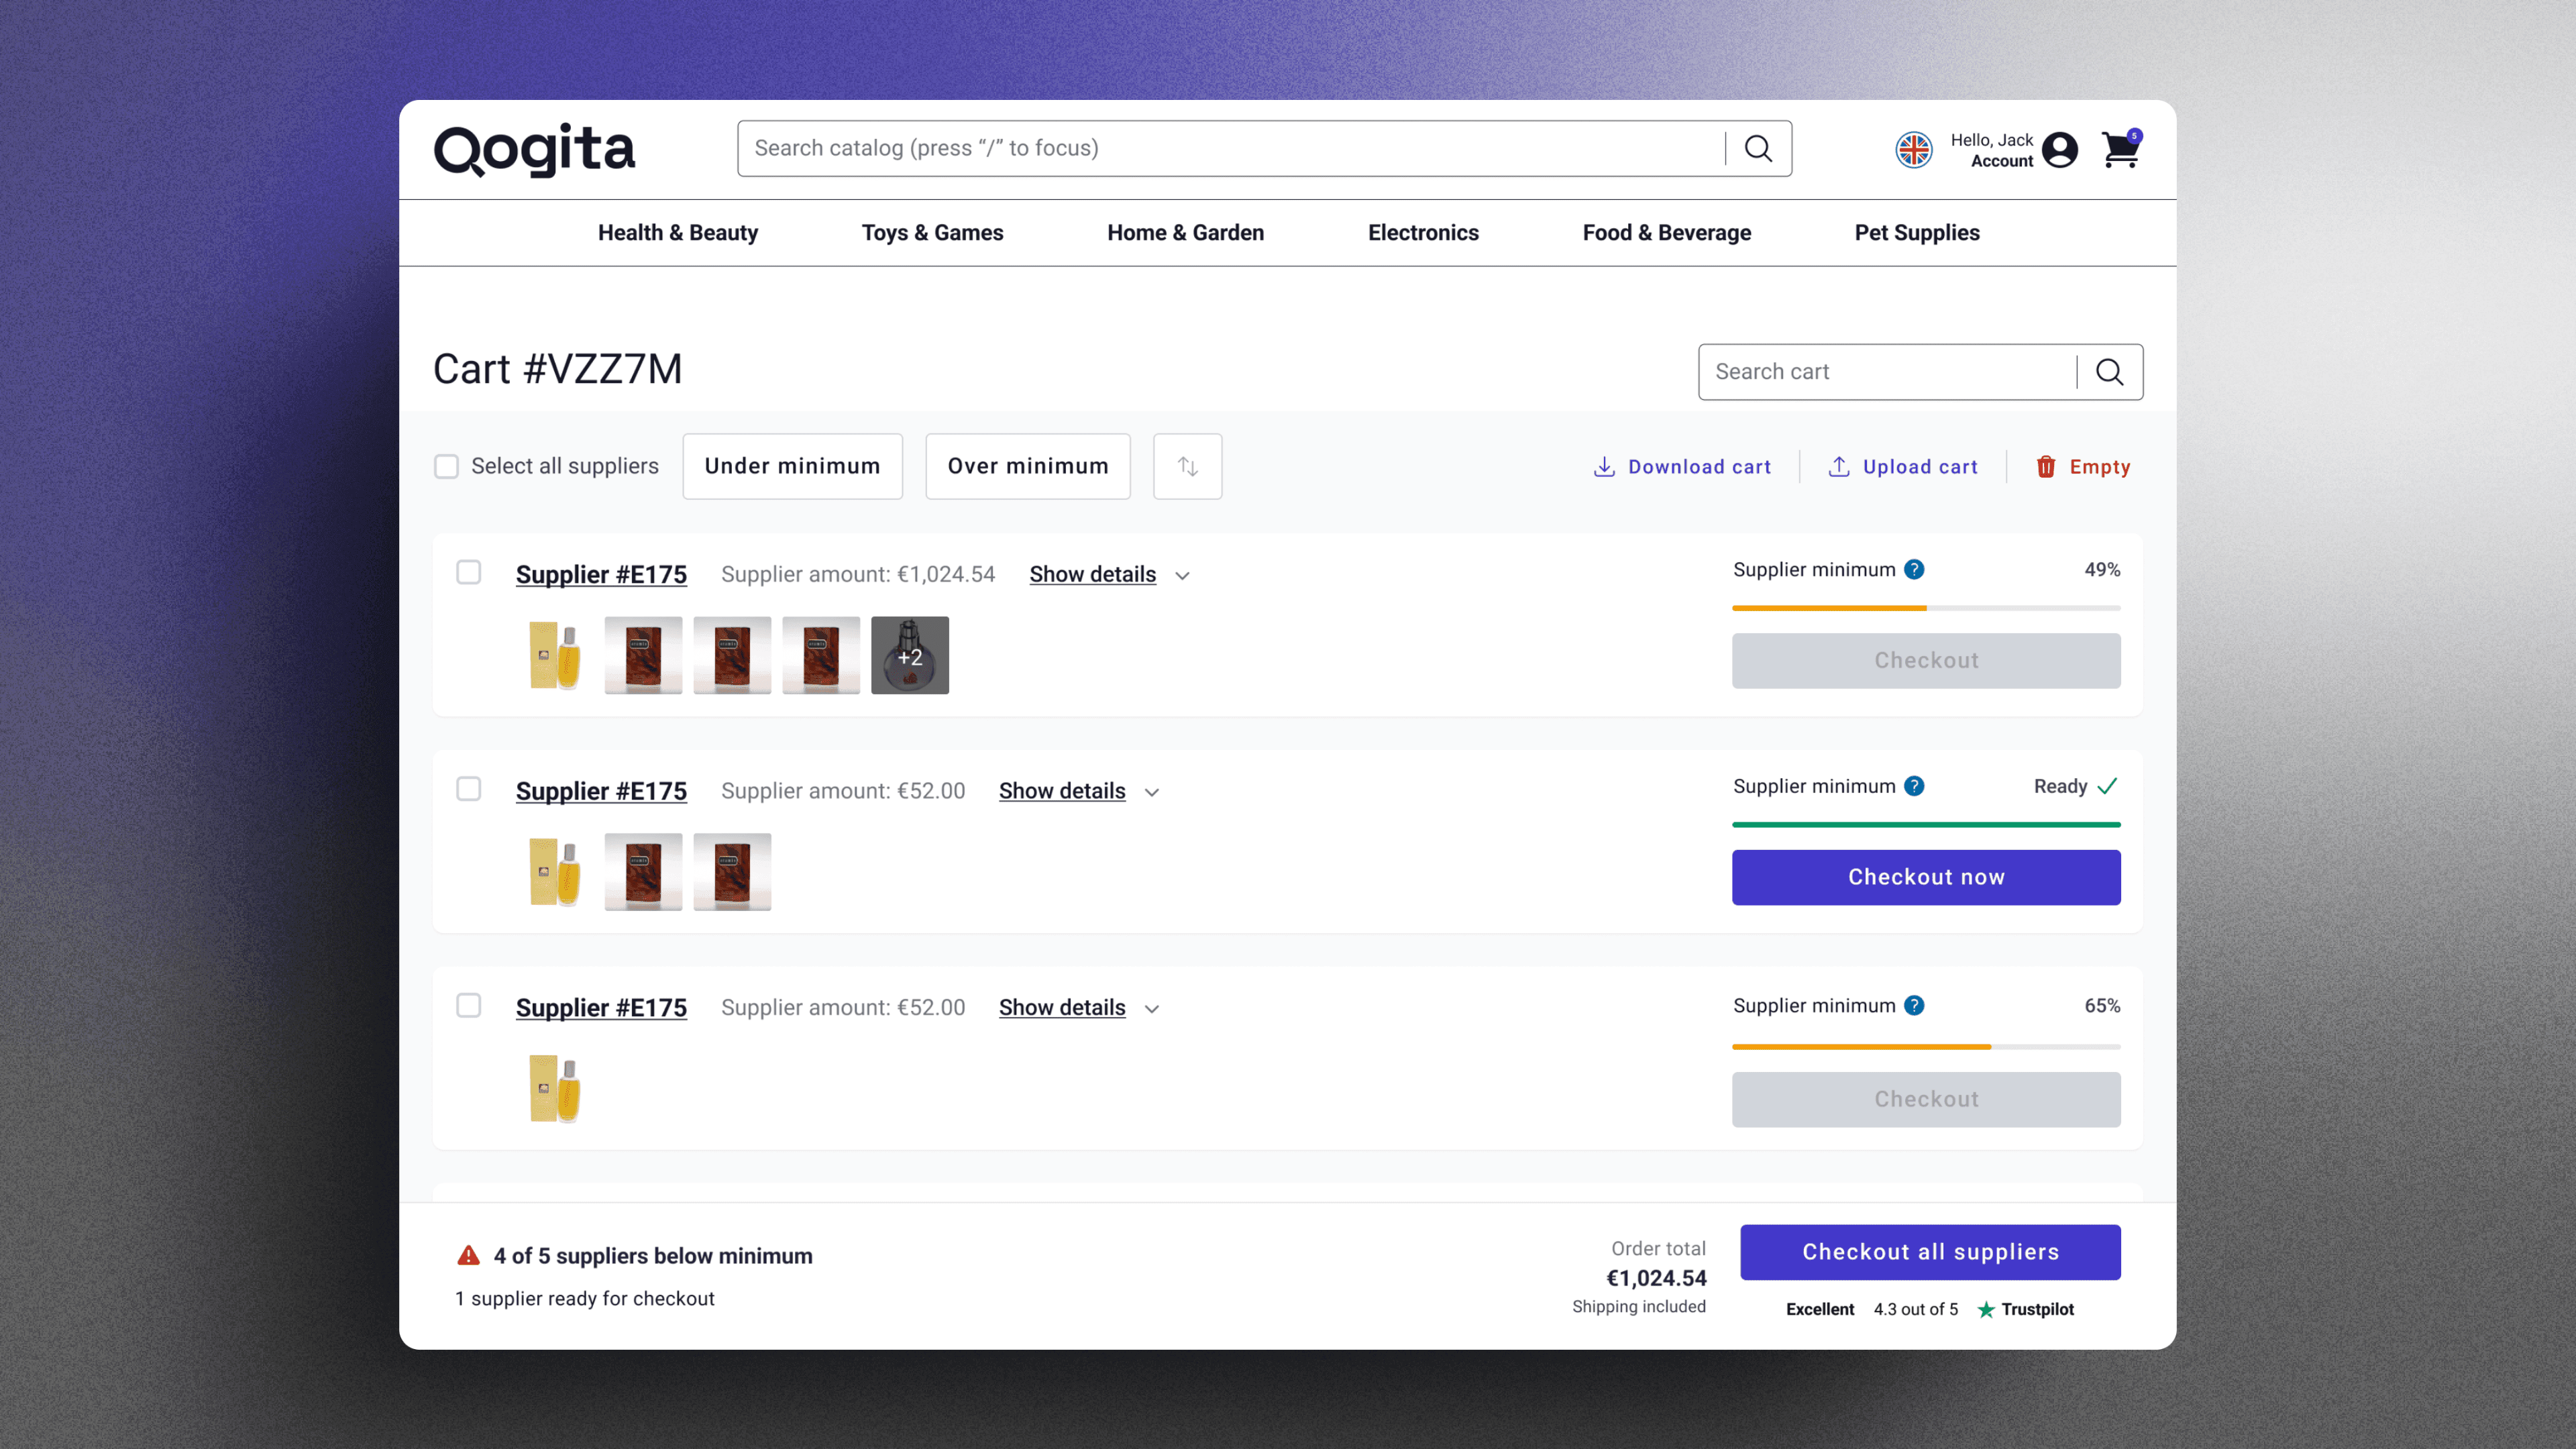The height and width of the screenshot is (1449, 2576).
Task: Click help icon beside Ready supplier minimum
Action: click(1914, 786)
